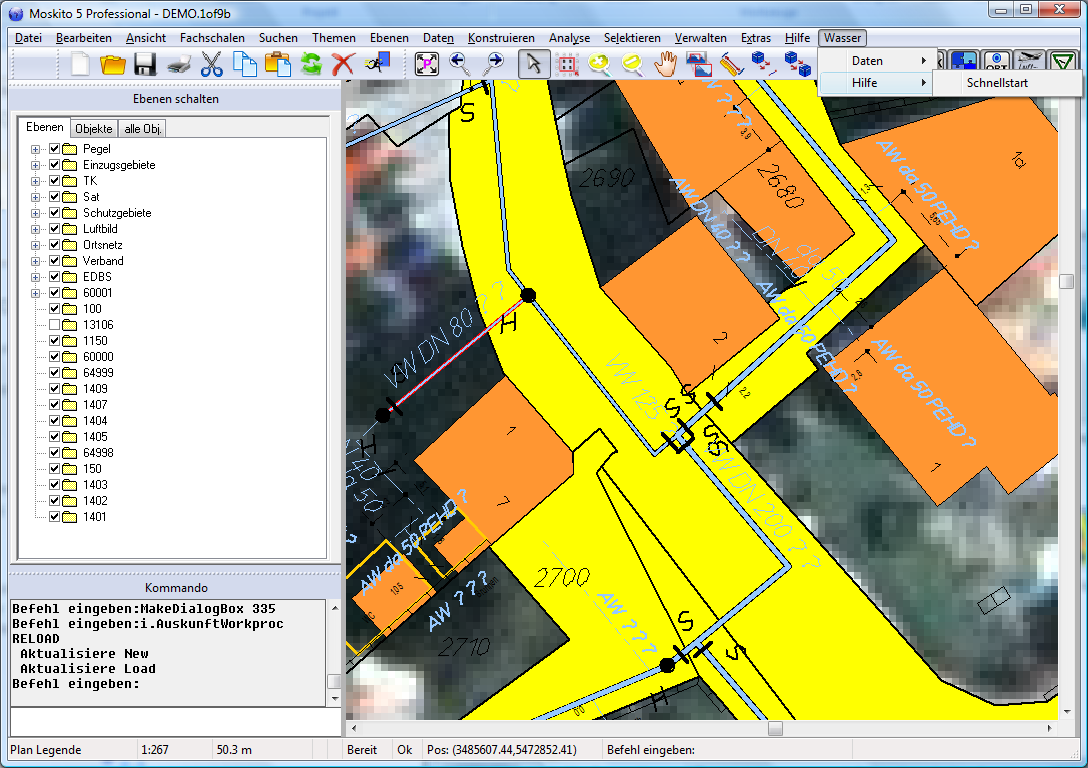Select the arrow pointer tool
1088x768 pixels.
(x=534, y=65)
